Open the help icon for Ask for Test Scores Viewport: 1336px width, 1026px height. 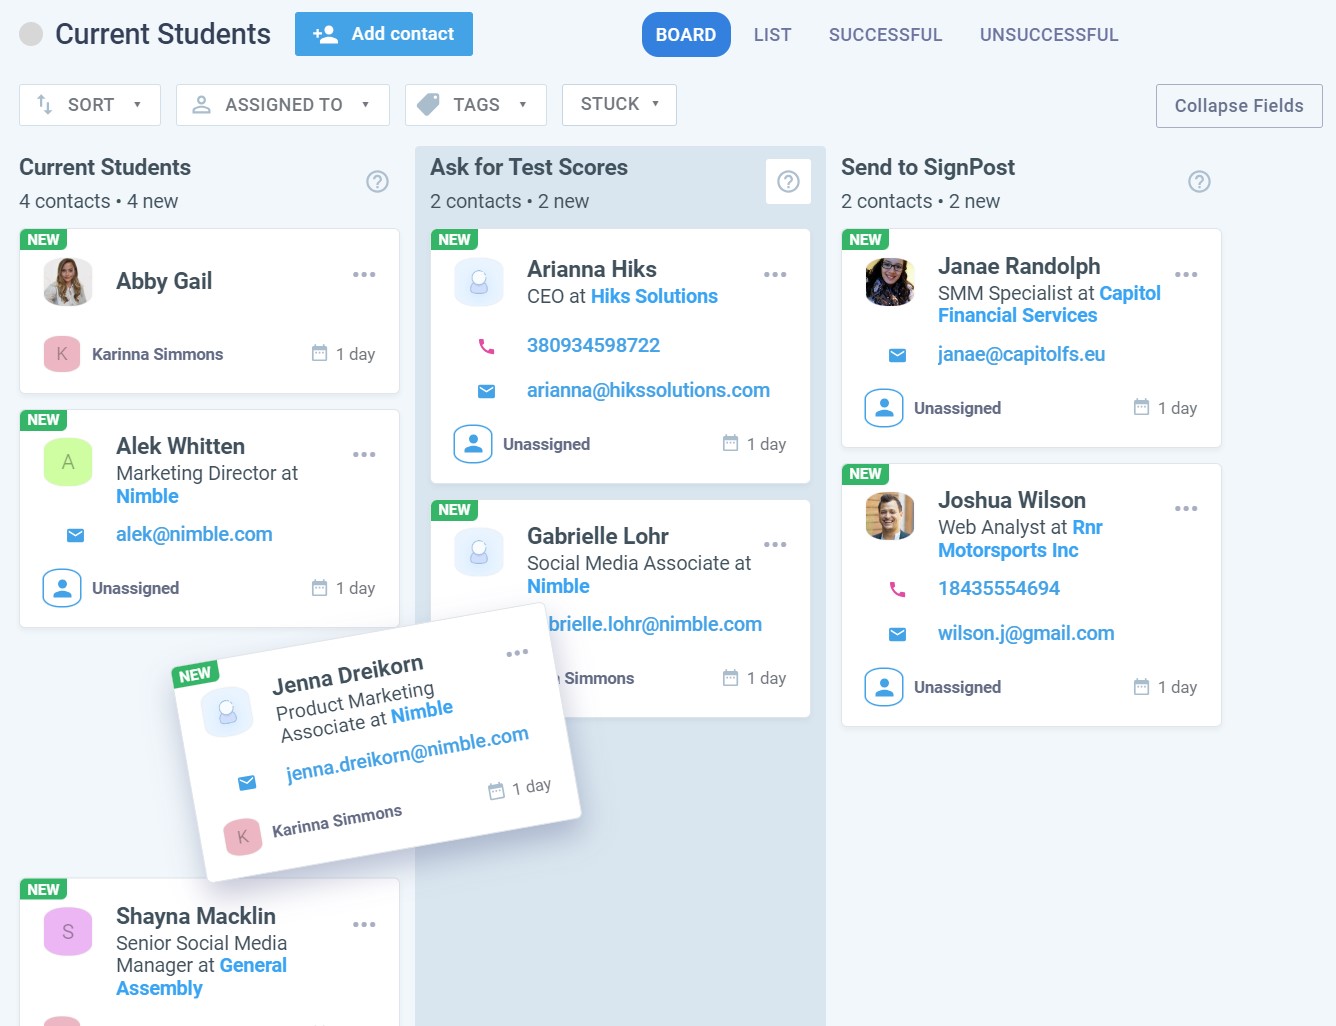click(788, 181)
